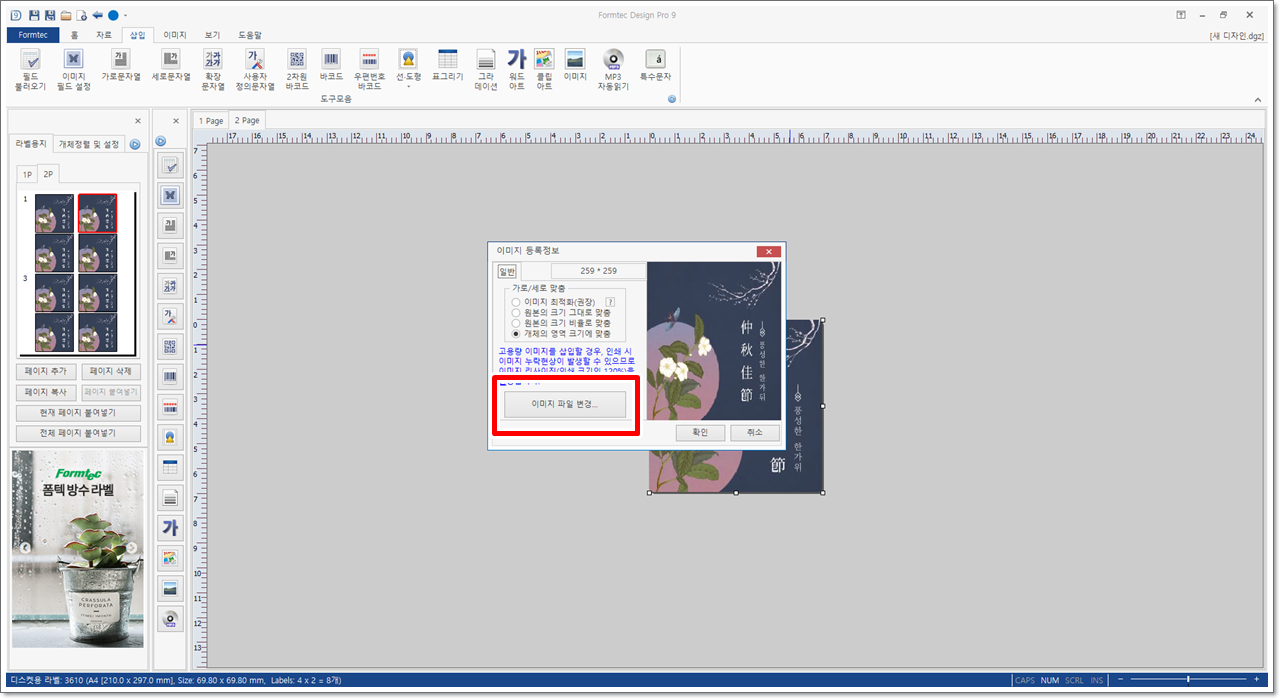1280x699 pixels.
Task: Select 이미지 최적화(권장) radio option
Action: coord(553,302)
